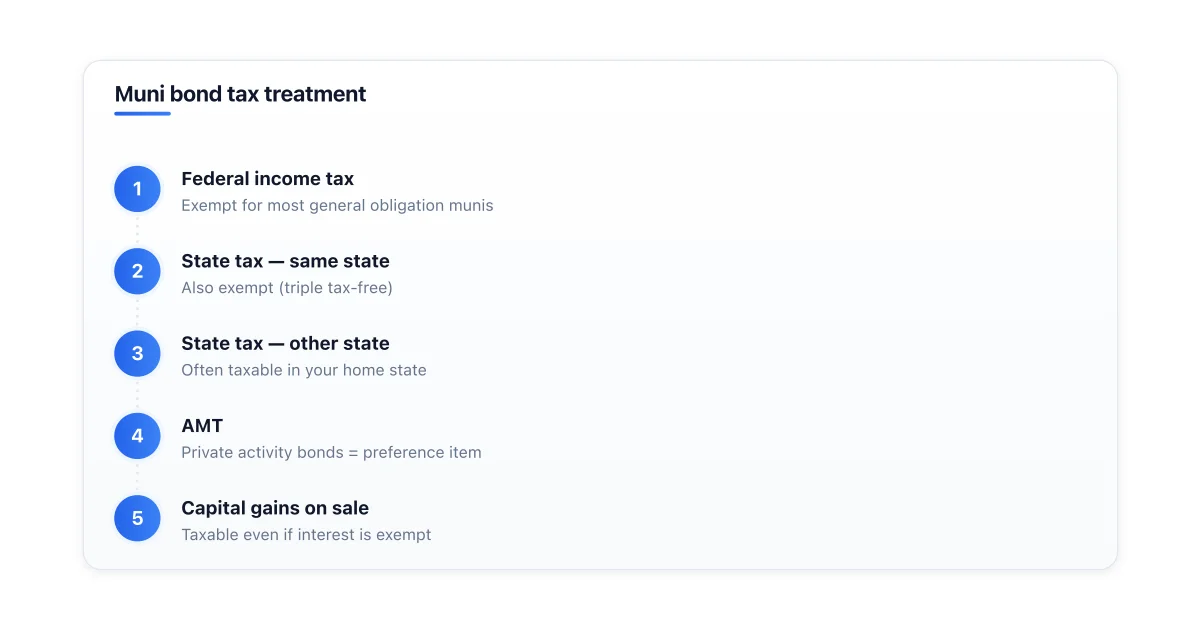The height and width of the screenshot is (630, 1200).
Task: Select the step 4 circle badge
Action: (x=138, y=436)
